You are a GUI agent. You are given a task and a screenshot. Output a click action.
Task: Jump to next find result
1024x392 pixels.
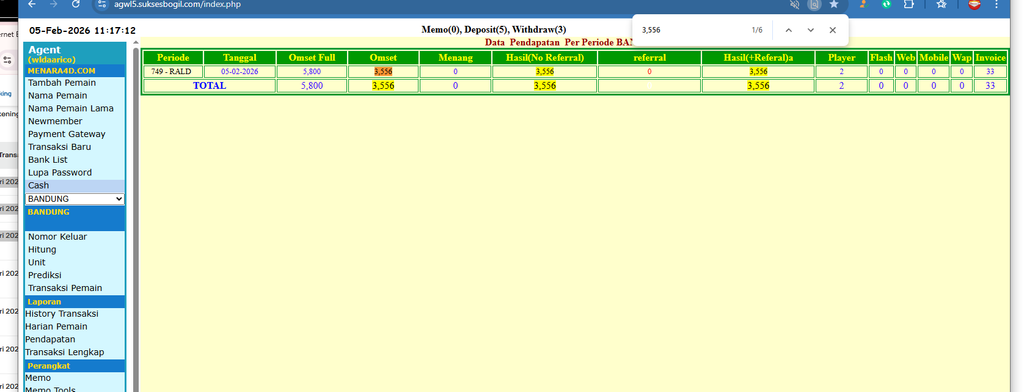[x=810, y=30]
